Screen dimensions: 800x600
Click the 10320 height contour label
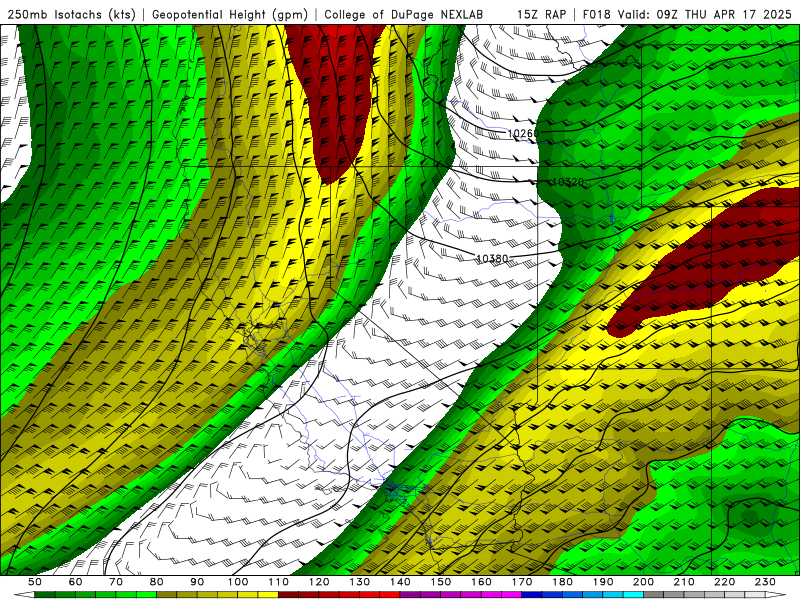point(568,182)
